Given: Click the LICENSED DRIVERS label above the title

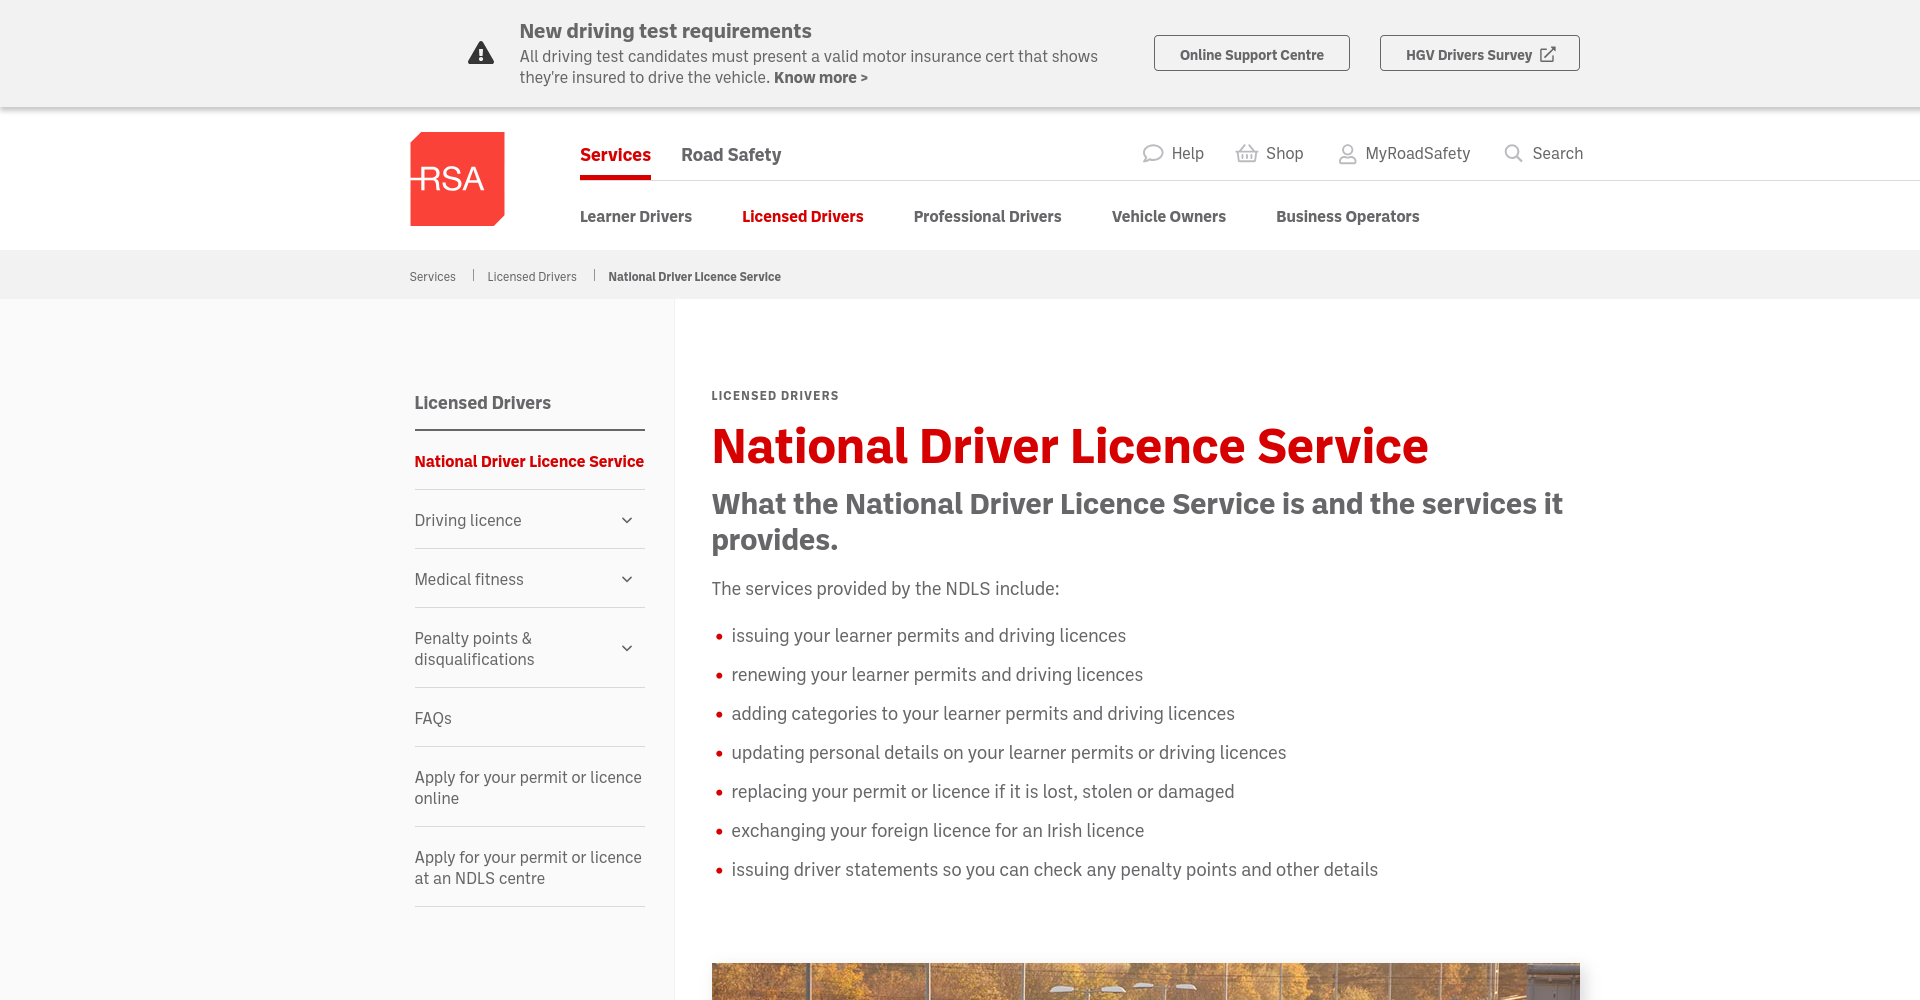Looking at the screenshot, I should coord(775,396).
